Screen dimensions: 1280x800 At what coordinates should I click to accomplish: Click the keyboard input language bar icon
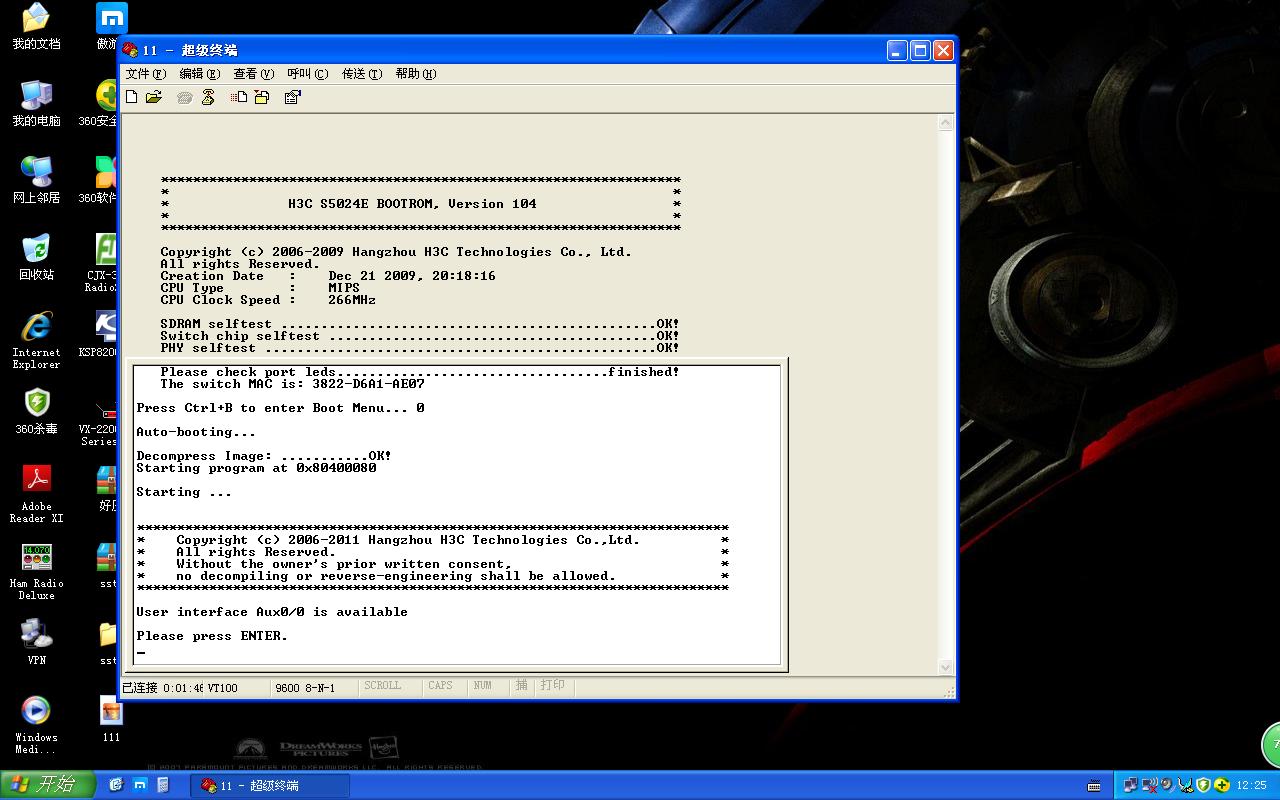coord(1094,785)
